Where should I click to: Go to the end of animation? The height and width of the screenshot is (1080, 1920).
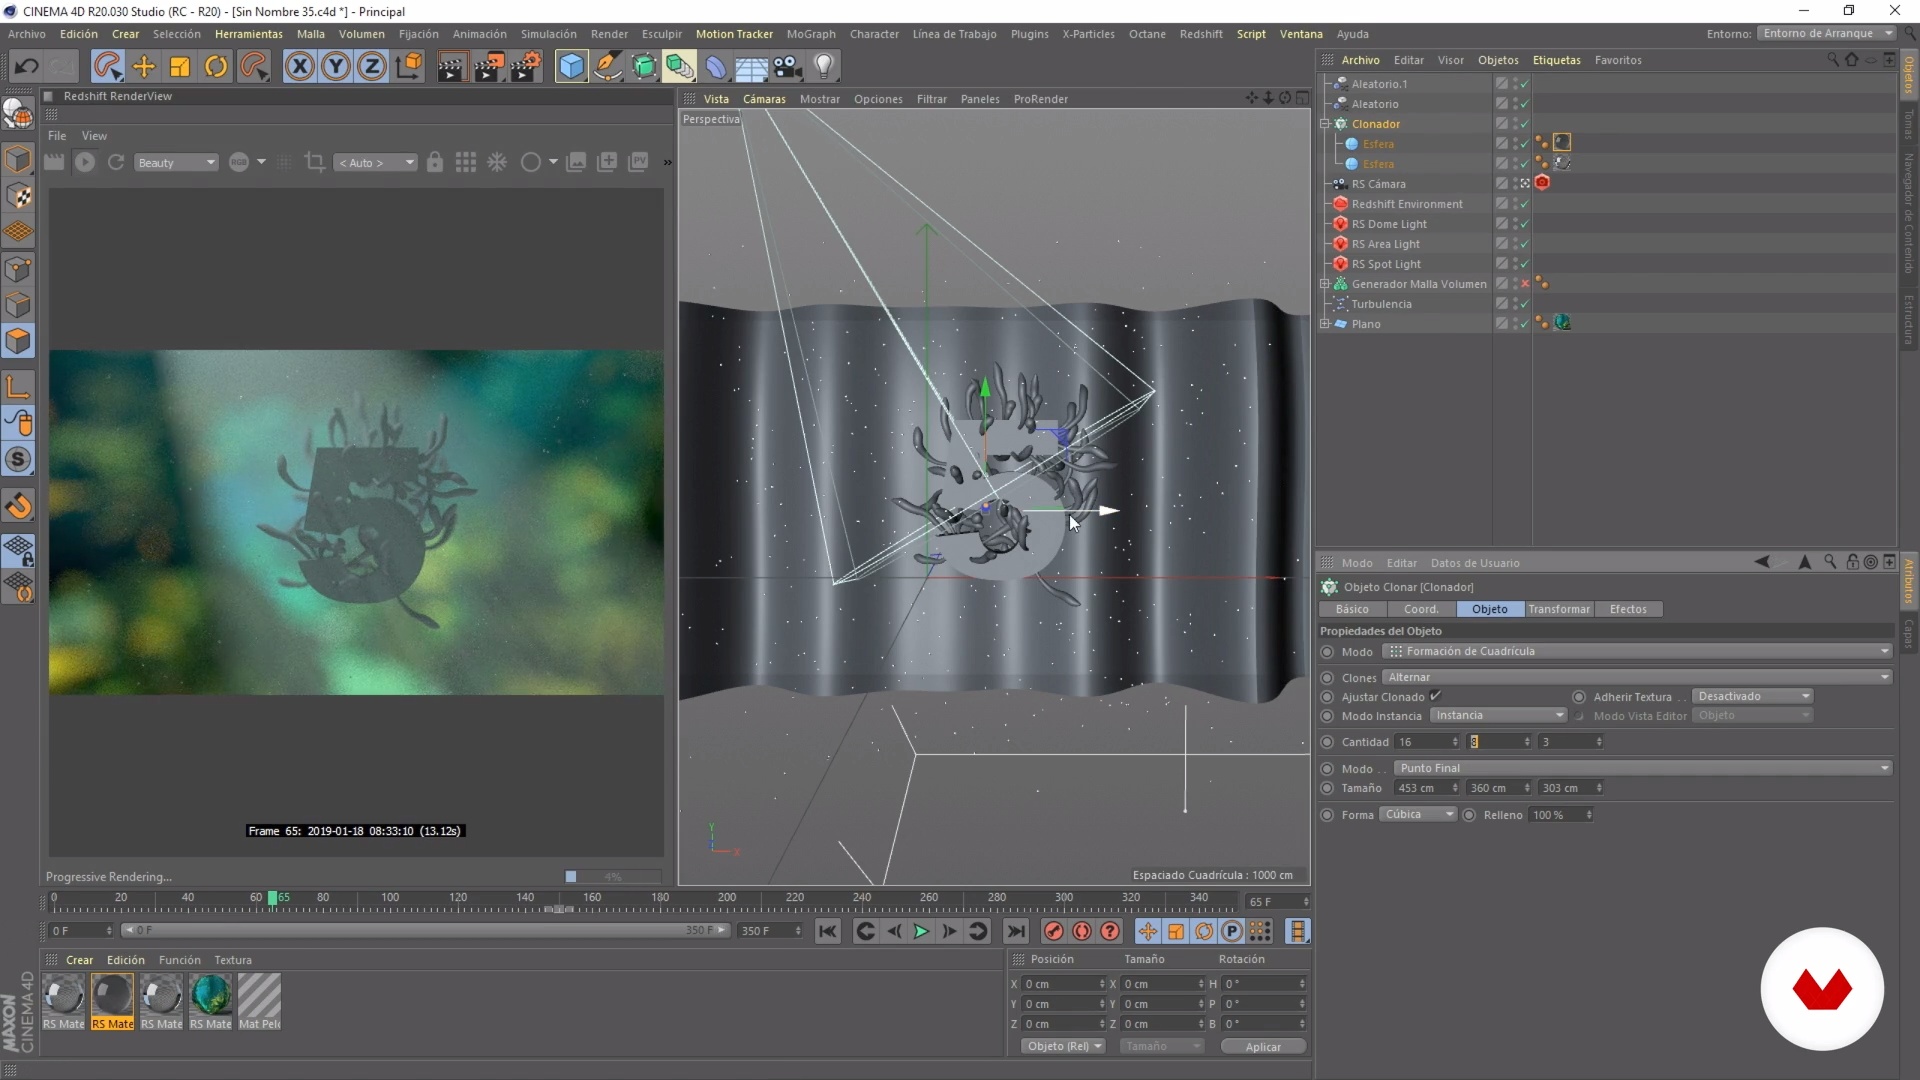[x=1016, y=931]
